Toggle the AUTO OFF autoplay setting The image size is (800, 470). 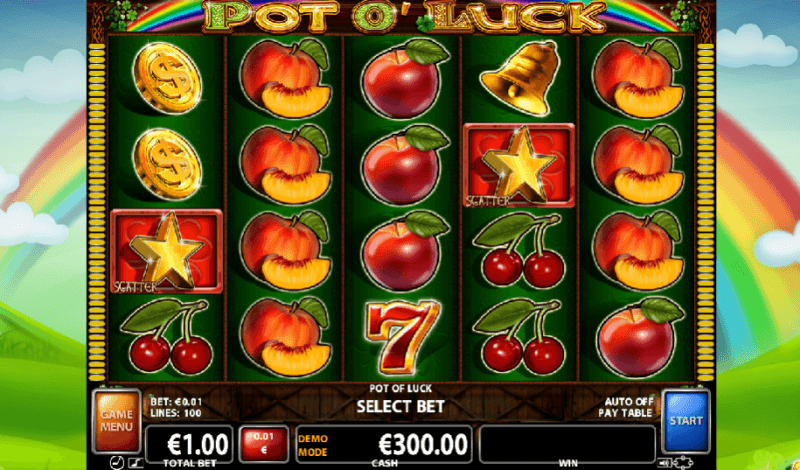pos(628,402)
